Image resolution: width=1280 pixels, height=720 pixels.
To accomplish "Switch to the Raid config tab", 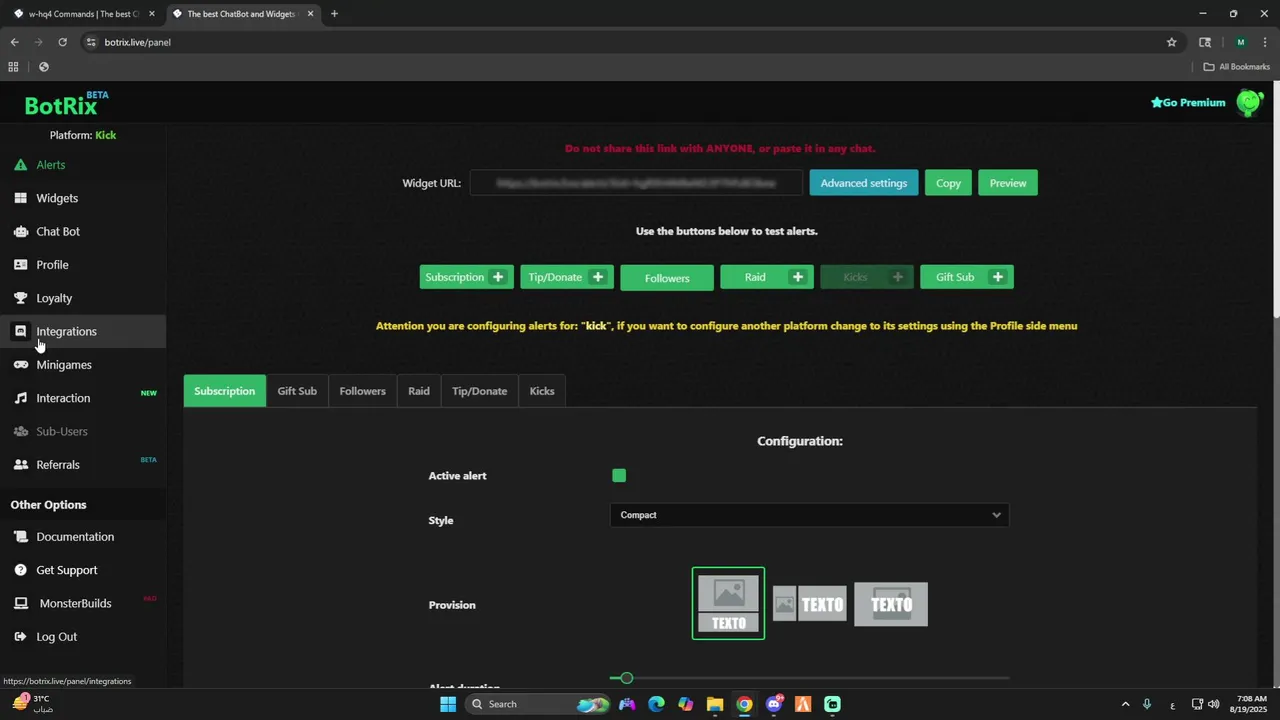I will [419, 391].
